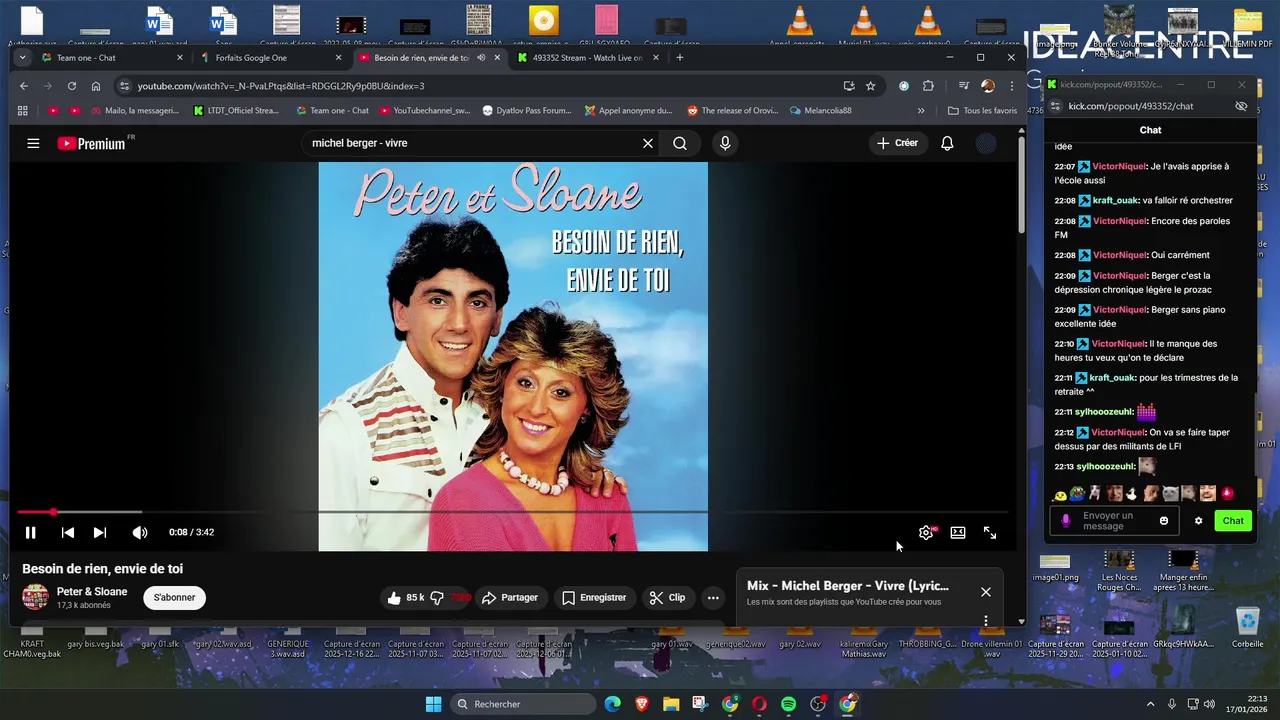Start voice search with microphone
Screen dimensions: 1280x720
point(725,143)
